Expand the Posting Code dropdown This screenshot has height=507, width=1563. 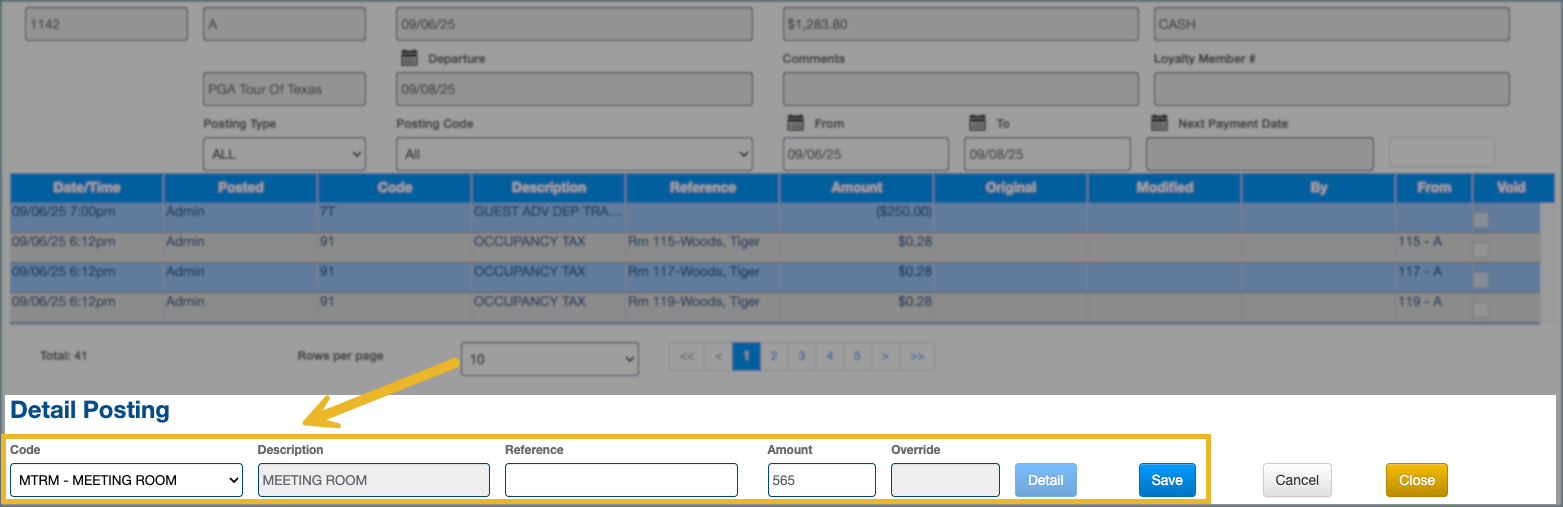click(x=574, y=154)
